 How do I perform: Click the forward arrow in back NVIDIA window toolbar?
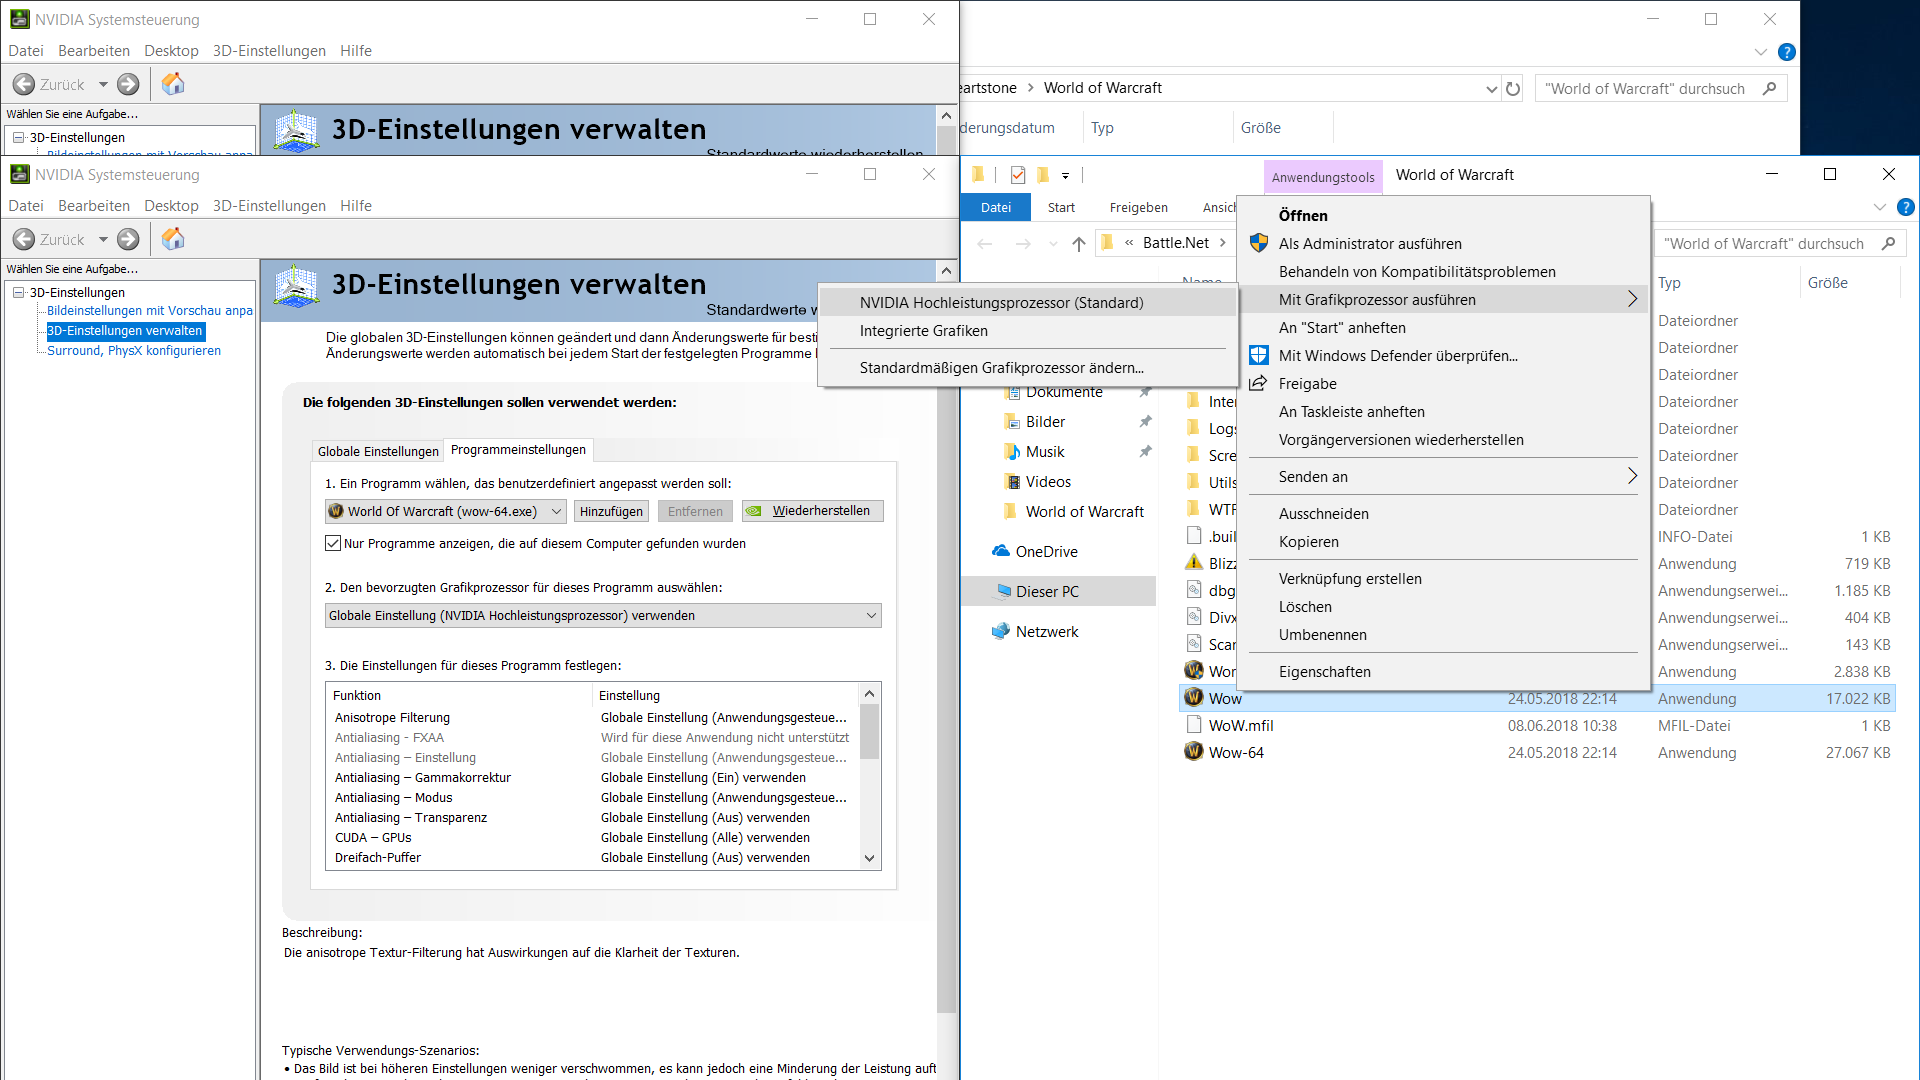[128, 85]
